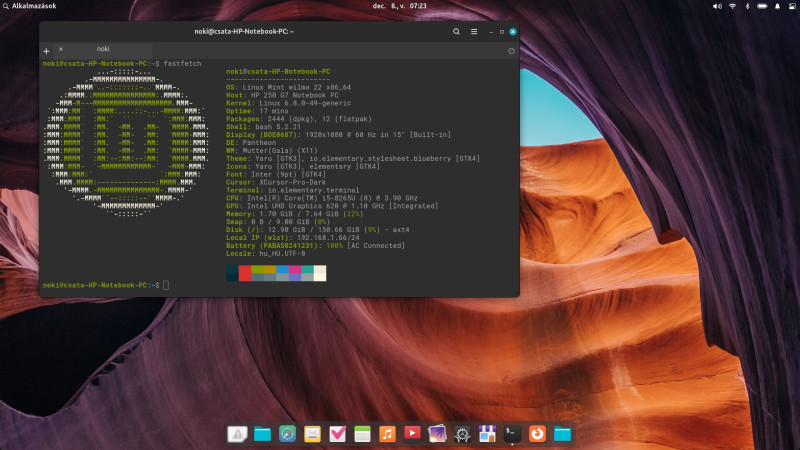Click the 'Locale: hu_HU.UTF-8' line

tap(266, 254)
